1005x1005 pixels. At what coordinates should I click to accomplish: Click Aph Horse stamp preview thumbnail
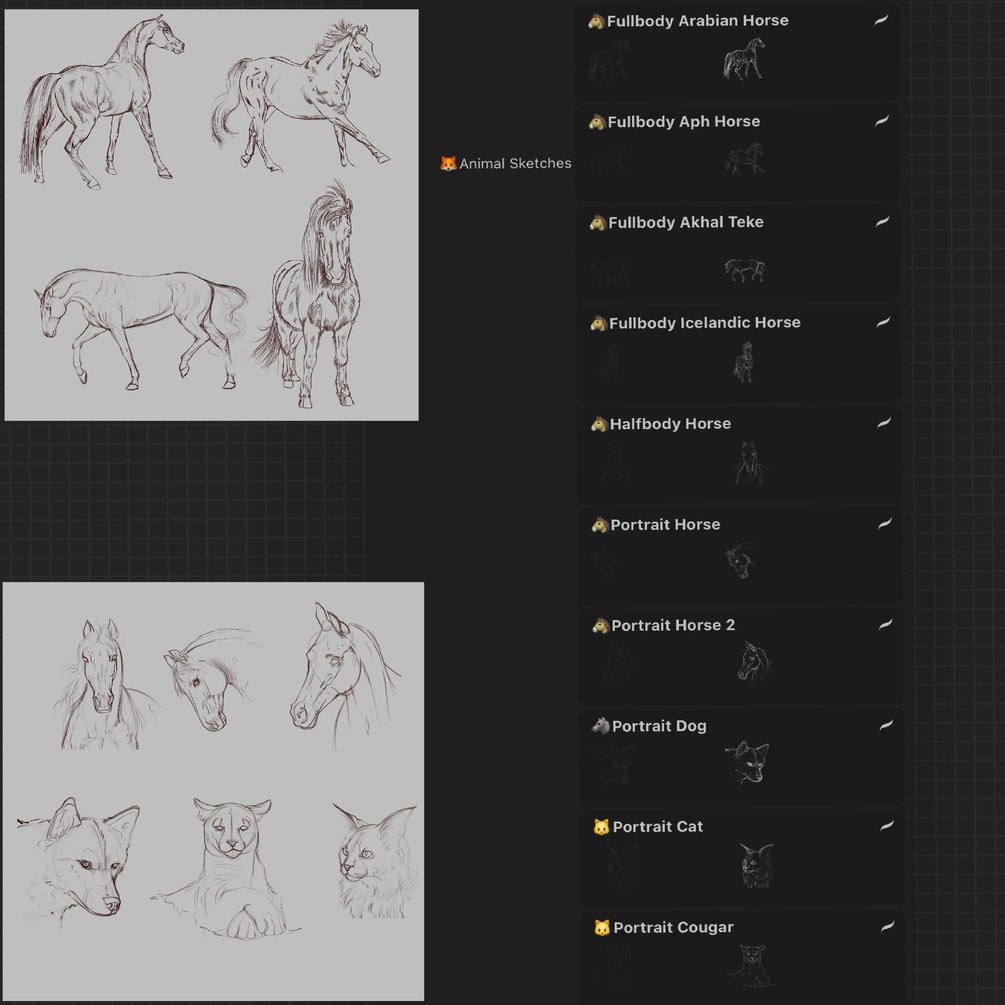click(x=745, y=158)
